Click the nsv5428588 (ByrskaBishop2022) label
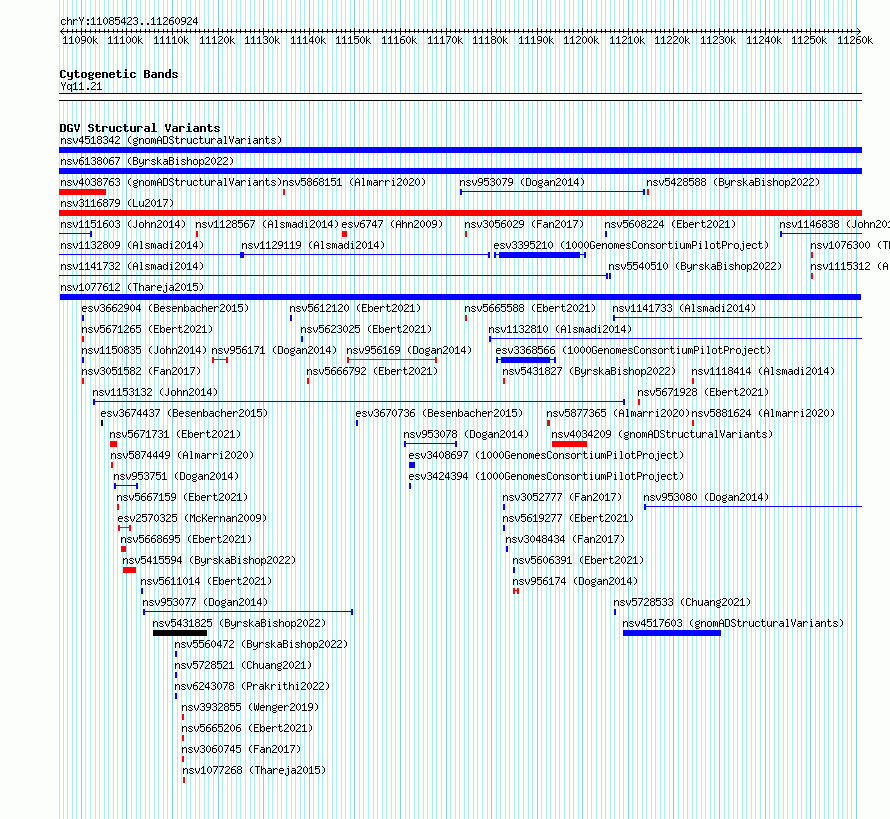Image resolution: width=890 pixels, height=819 pixels. click(x=733, y=182)
